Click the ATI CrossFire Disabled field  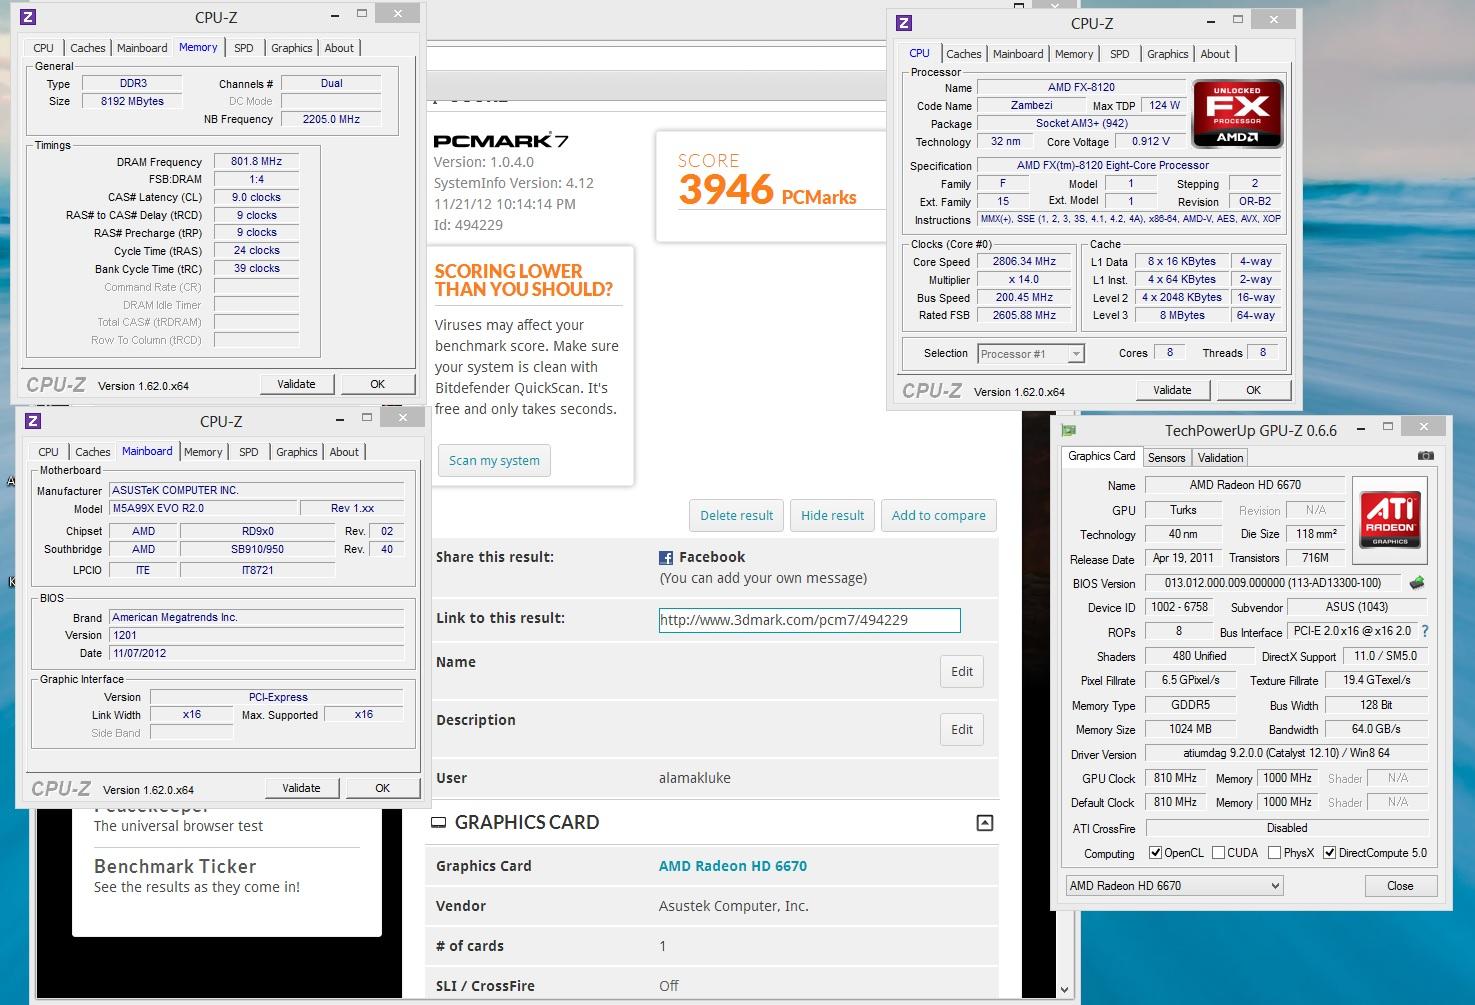[1286, 828]
